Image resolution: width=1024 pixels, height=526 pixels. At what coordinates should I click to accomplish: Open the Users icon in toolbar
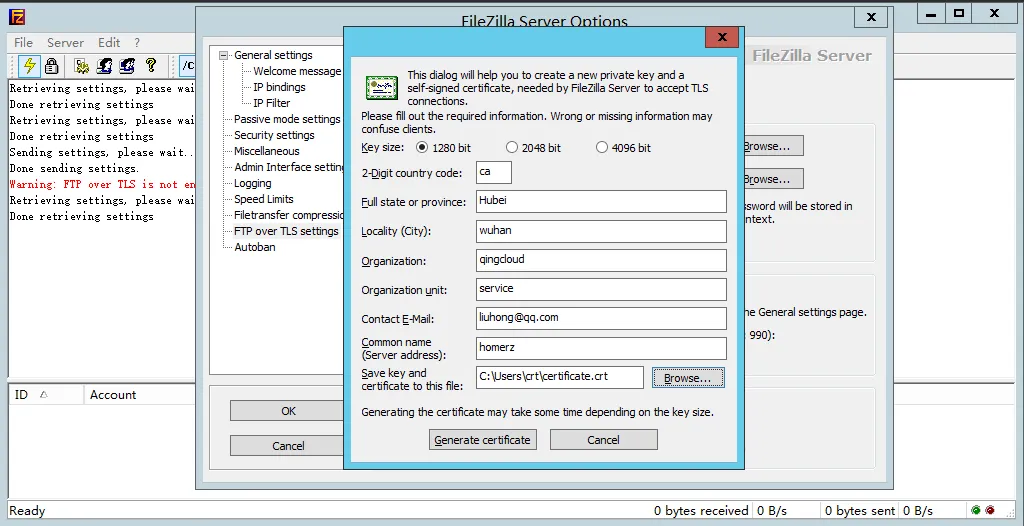[104, 65]
